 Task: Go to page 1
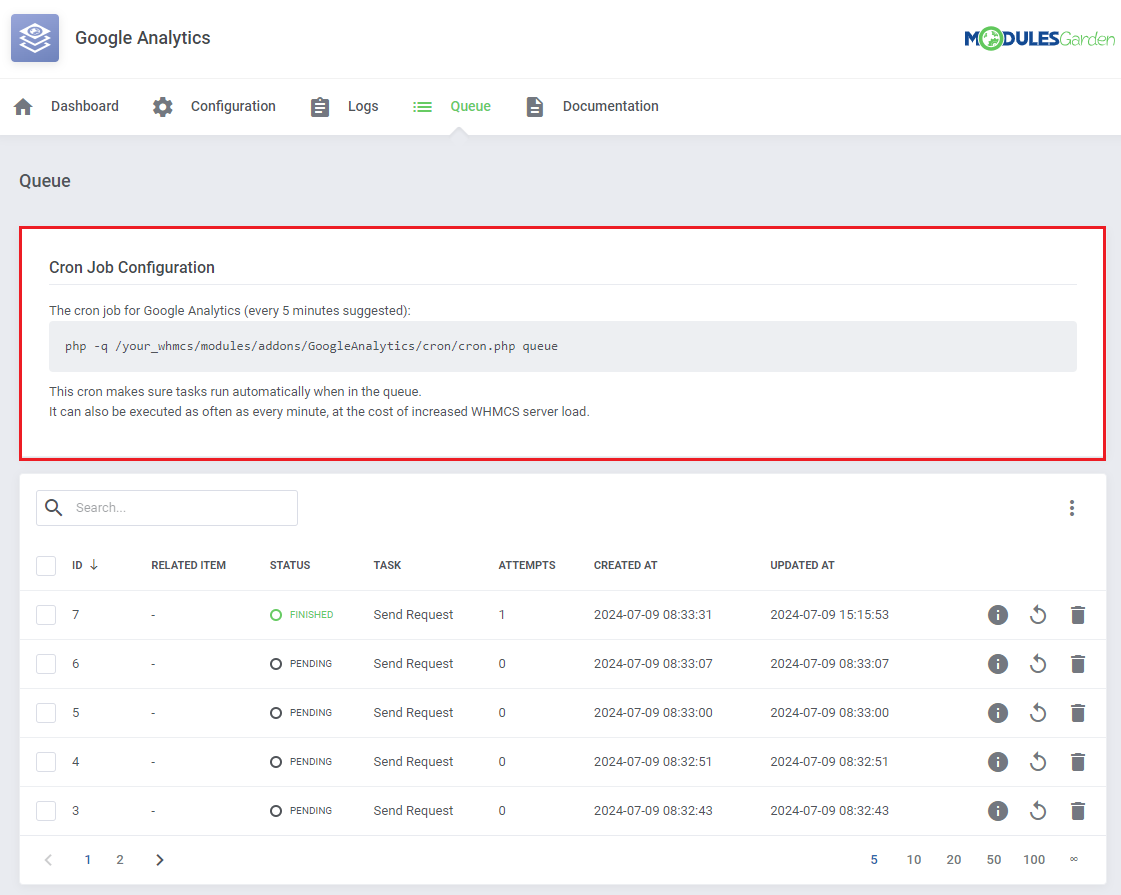88,860
